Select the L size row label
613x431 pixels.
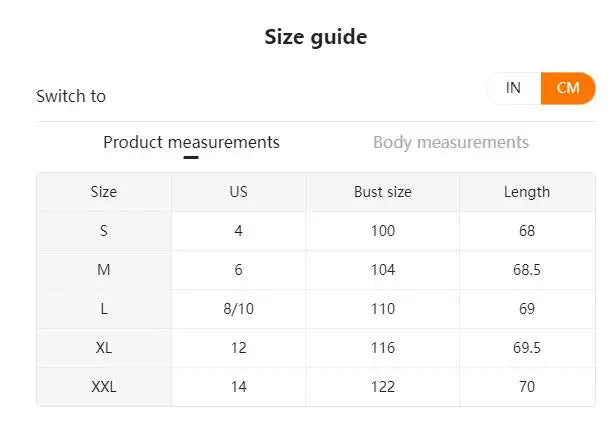(104, 309)
